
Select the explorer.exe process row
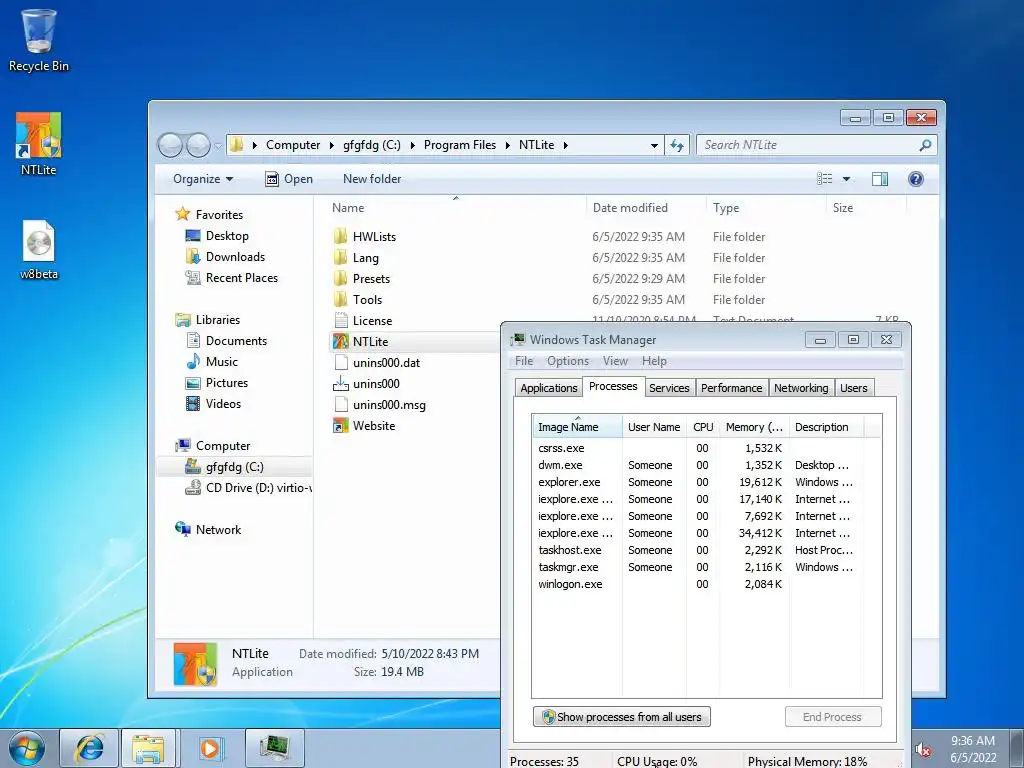tap(707, 482)
